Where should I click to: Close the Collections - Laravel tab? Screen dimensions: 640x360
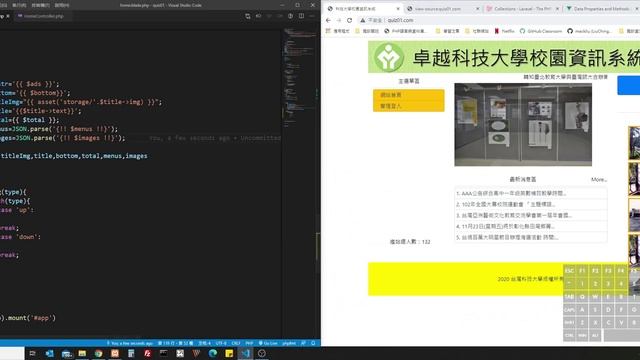(558, 9)
